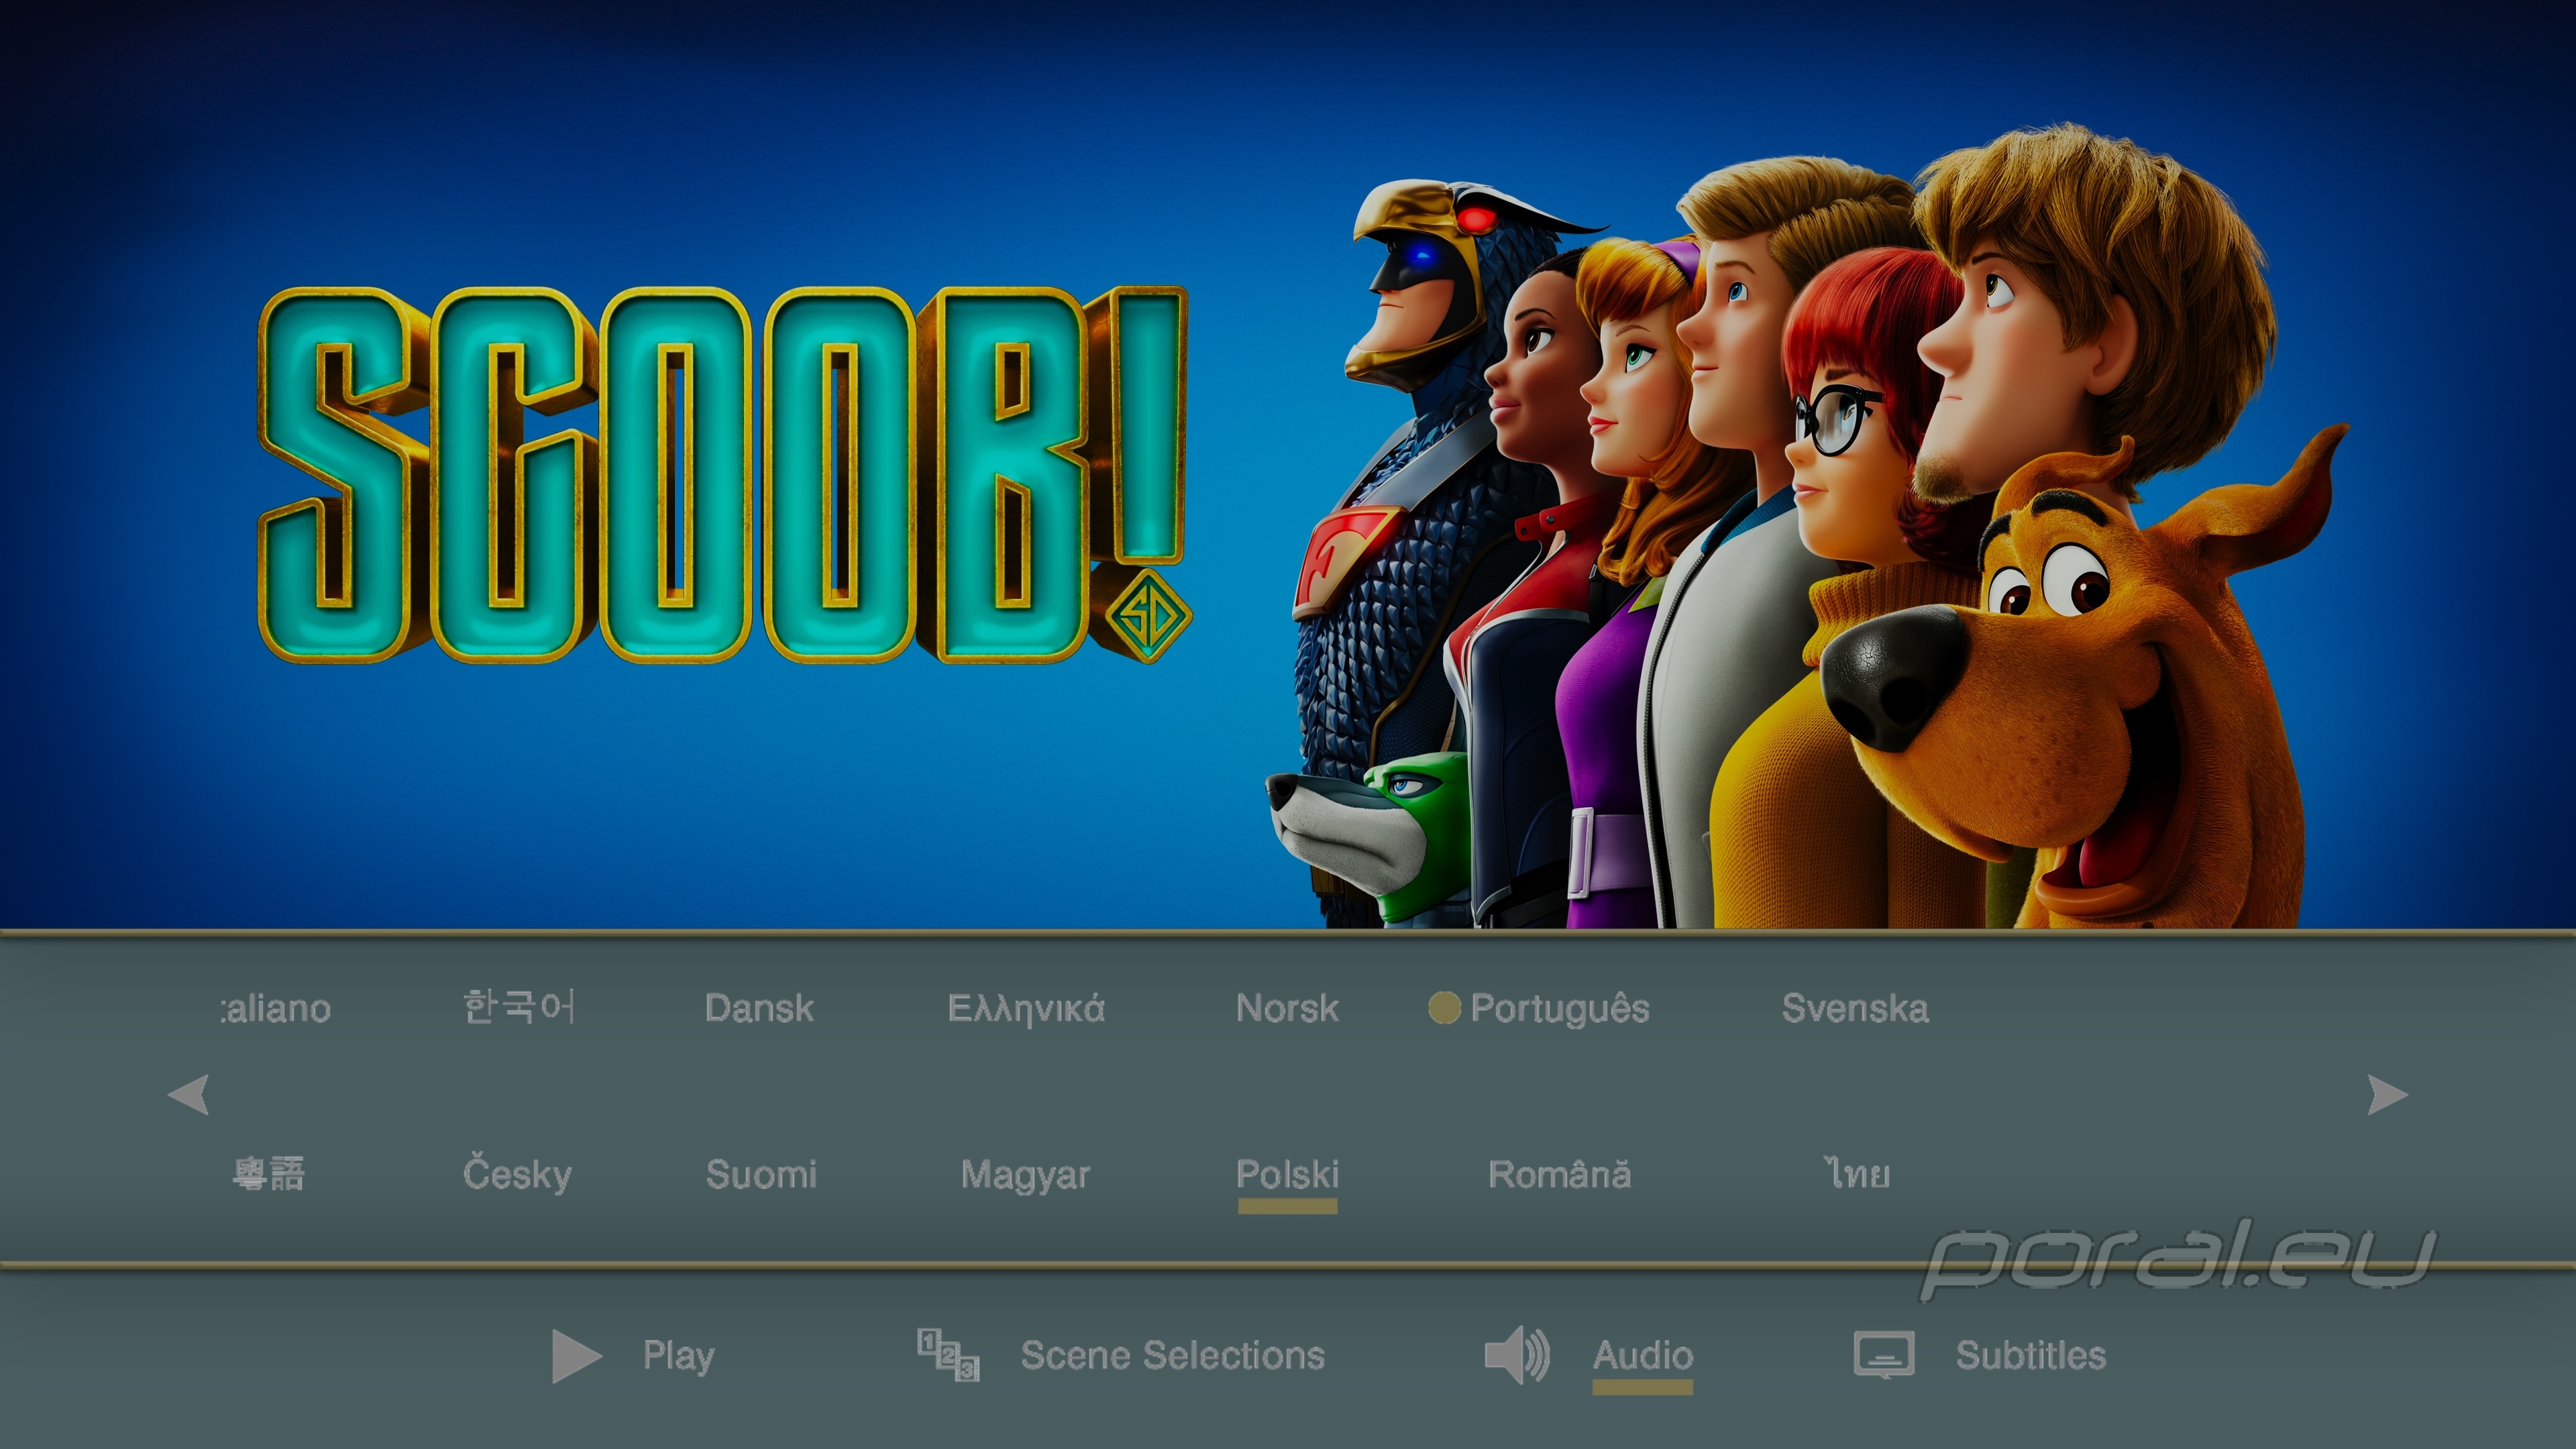The image size is (2576, 1449).
Task: Select the partially visible Italiano language
Action: 275,1008
